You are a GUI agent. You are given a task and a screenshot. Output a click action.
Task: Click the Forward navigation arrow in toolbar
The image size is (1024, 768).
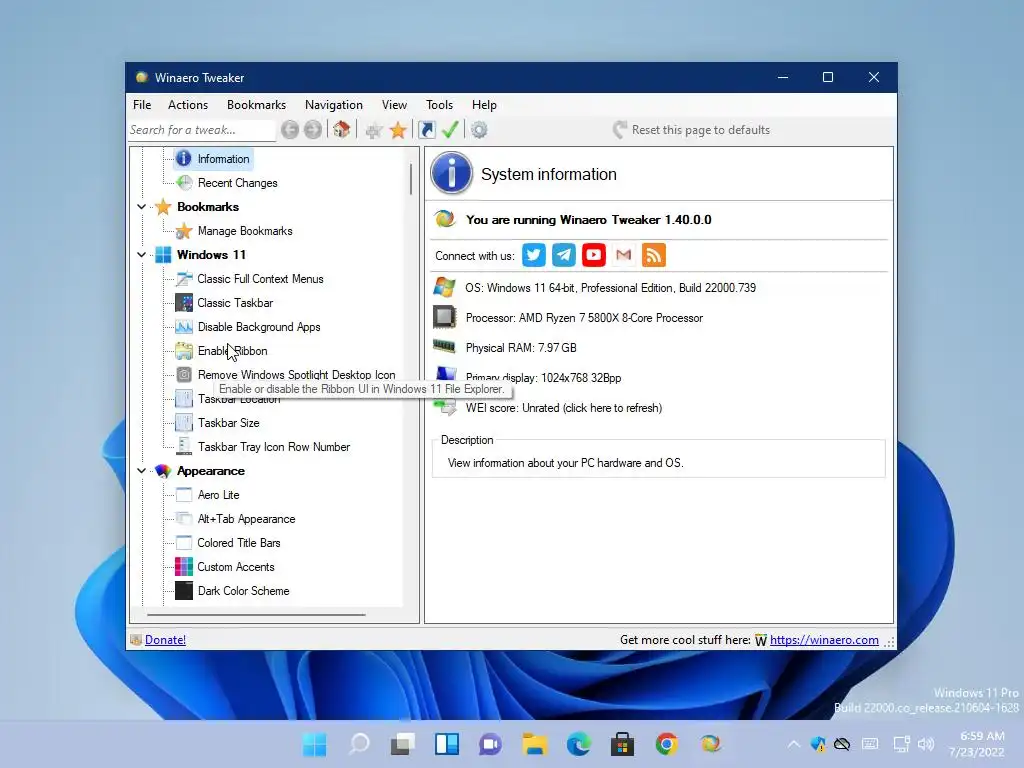(x=313, y=130)
